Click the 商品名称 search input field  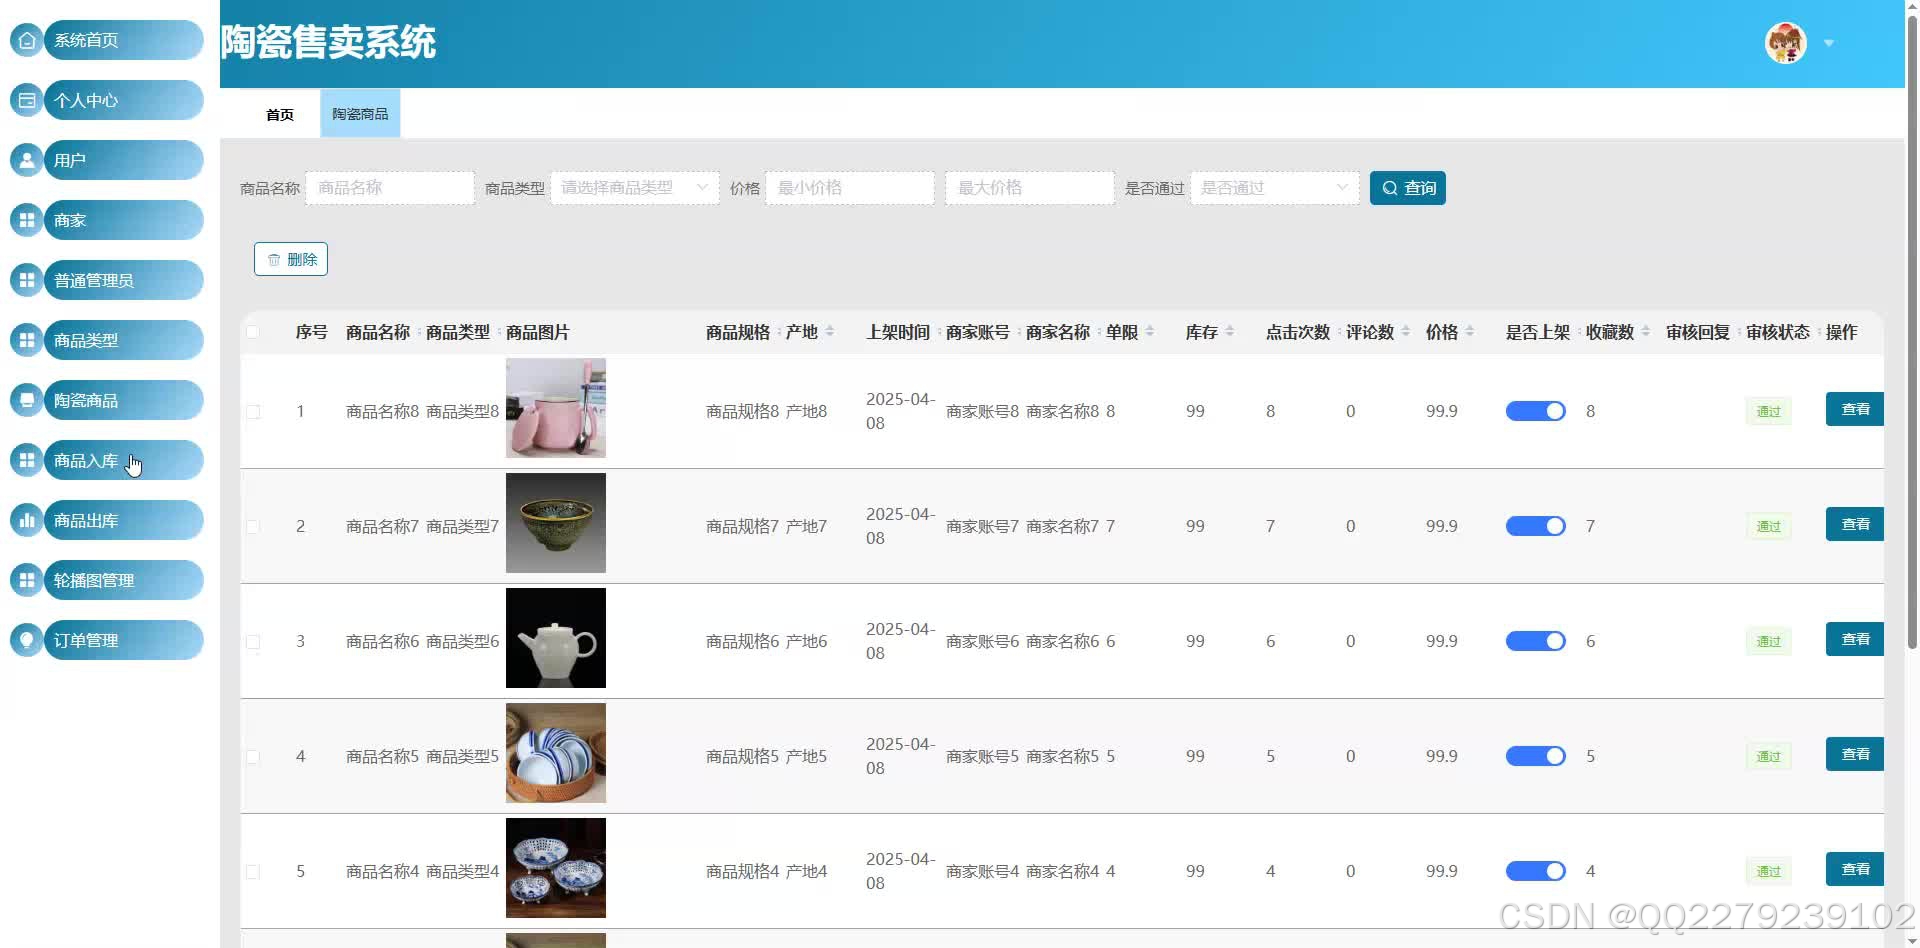(x=390, y=188)
